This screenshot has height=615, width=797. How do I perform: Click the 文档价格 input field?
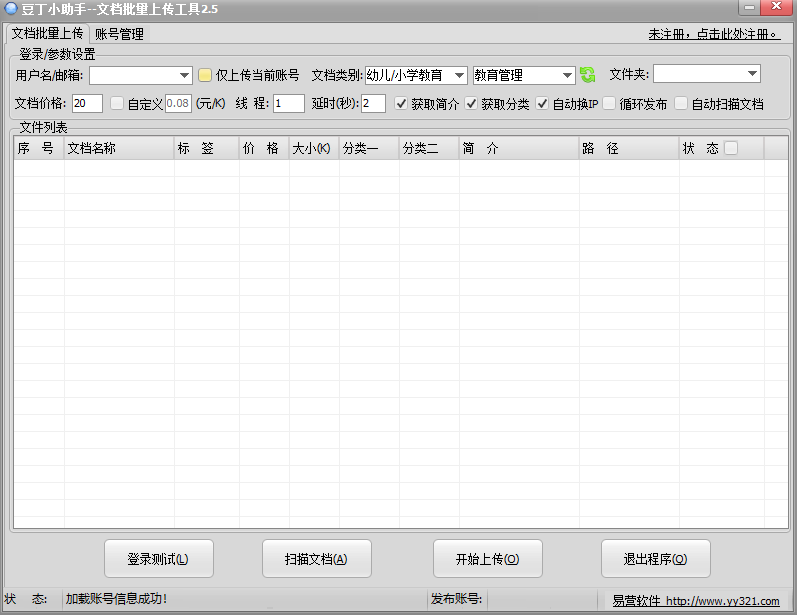tap(87, 104)
